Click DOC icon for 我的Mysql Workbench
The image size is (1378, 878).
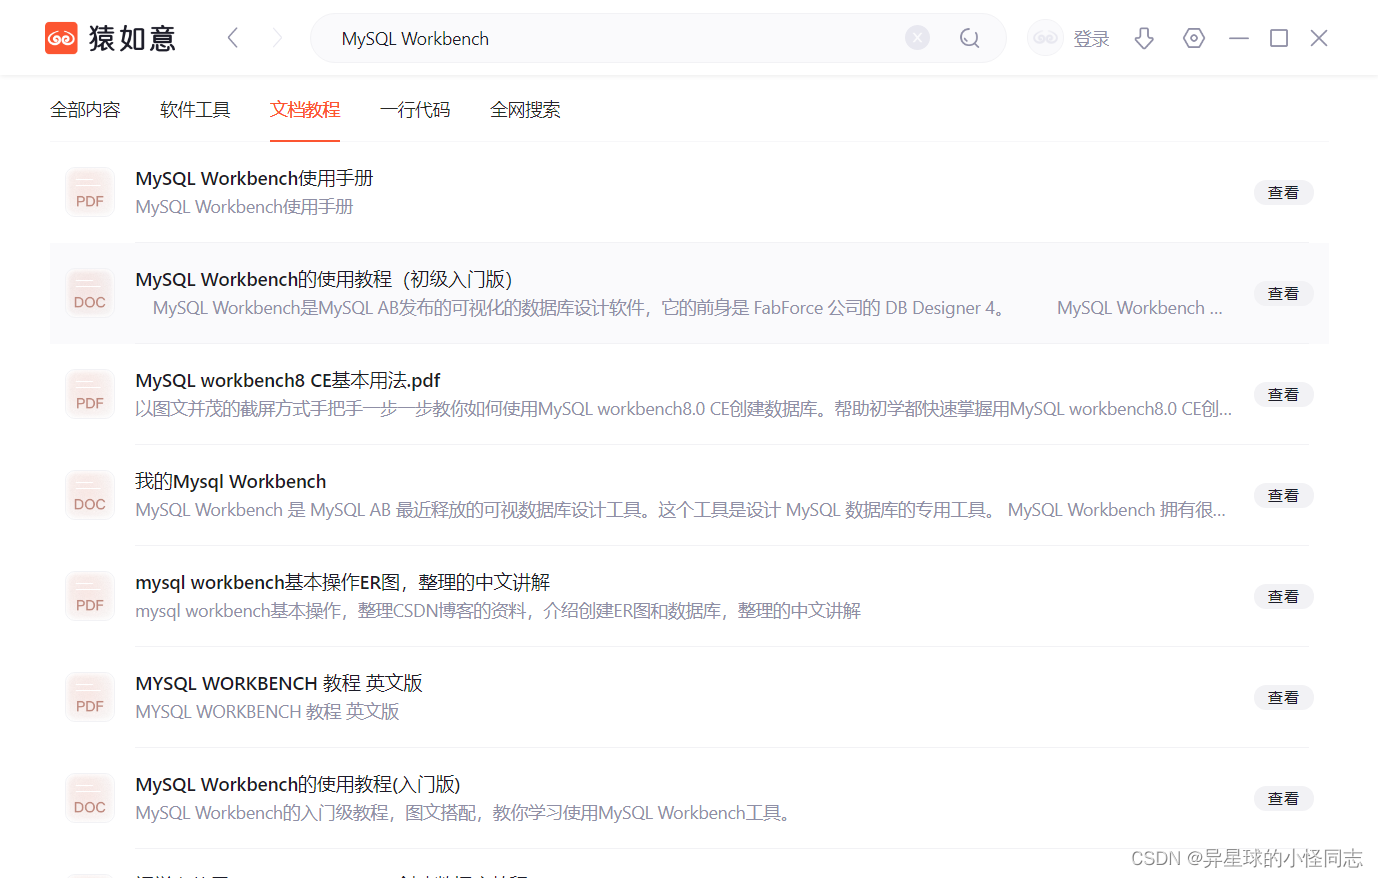click(x=90, y=495)
